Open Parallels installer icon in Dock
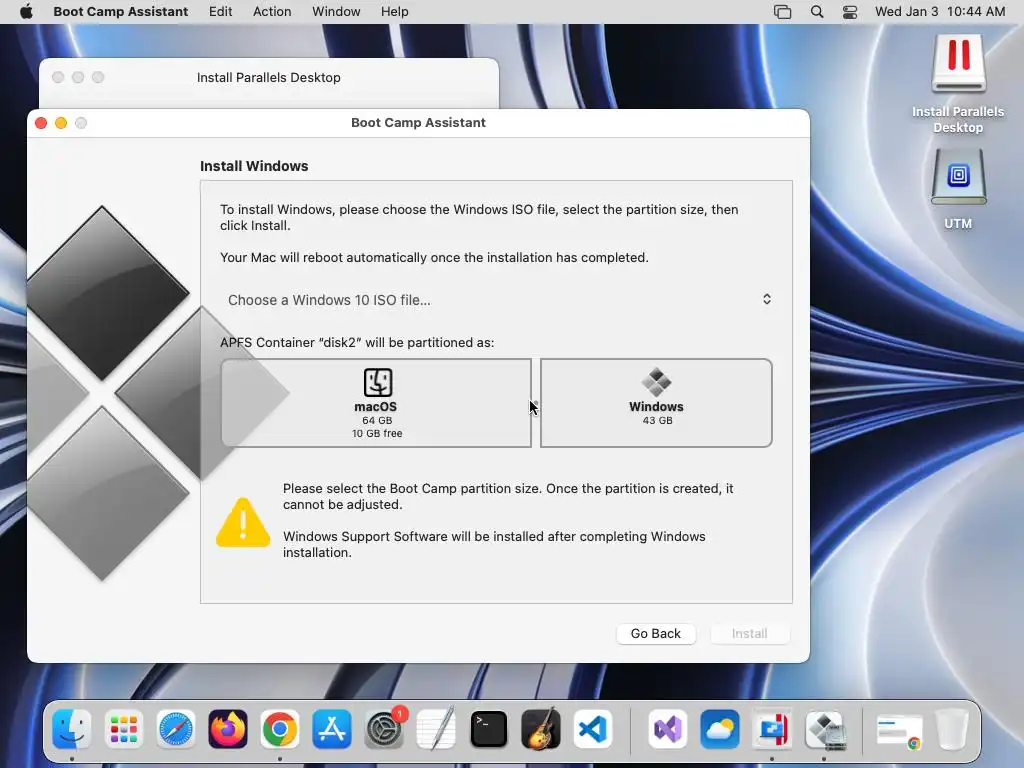This screenshot has height=768, width=1024. coord(772,729)
